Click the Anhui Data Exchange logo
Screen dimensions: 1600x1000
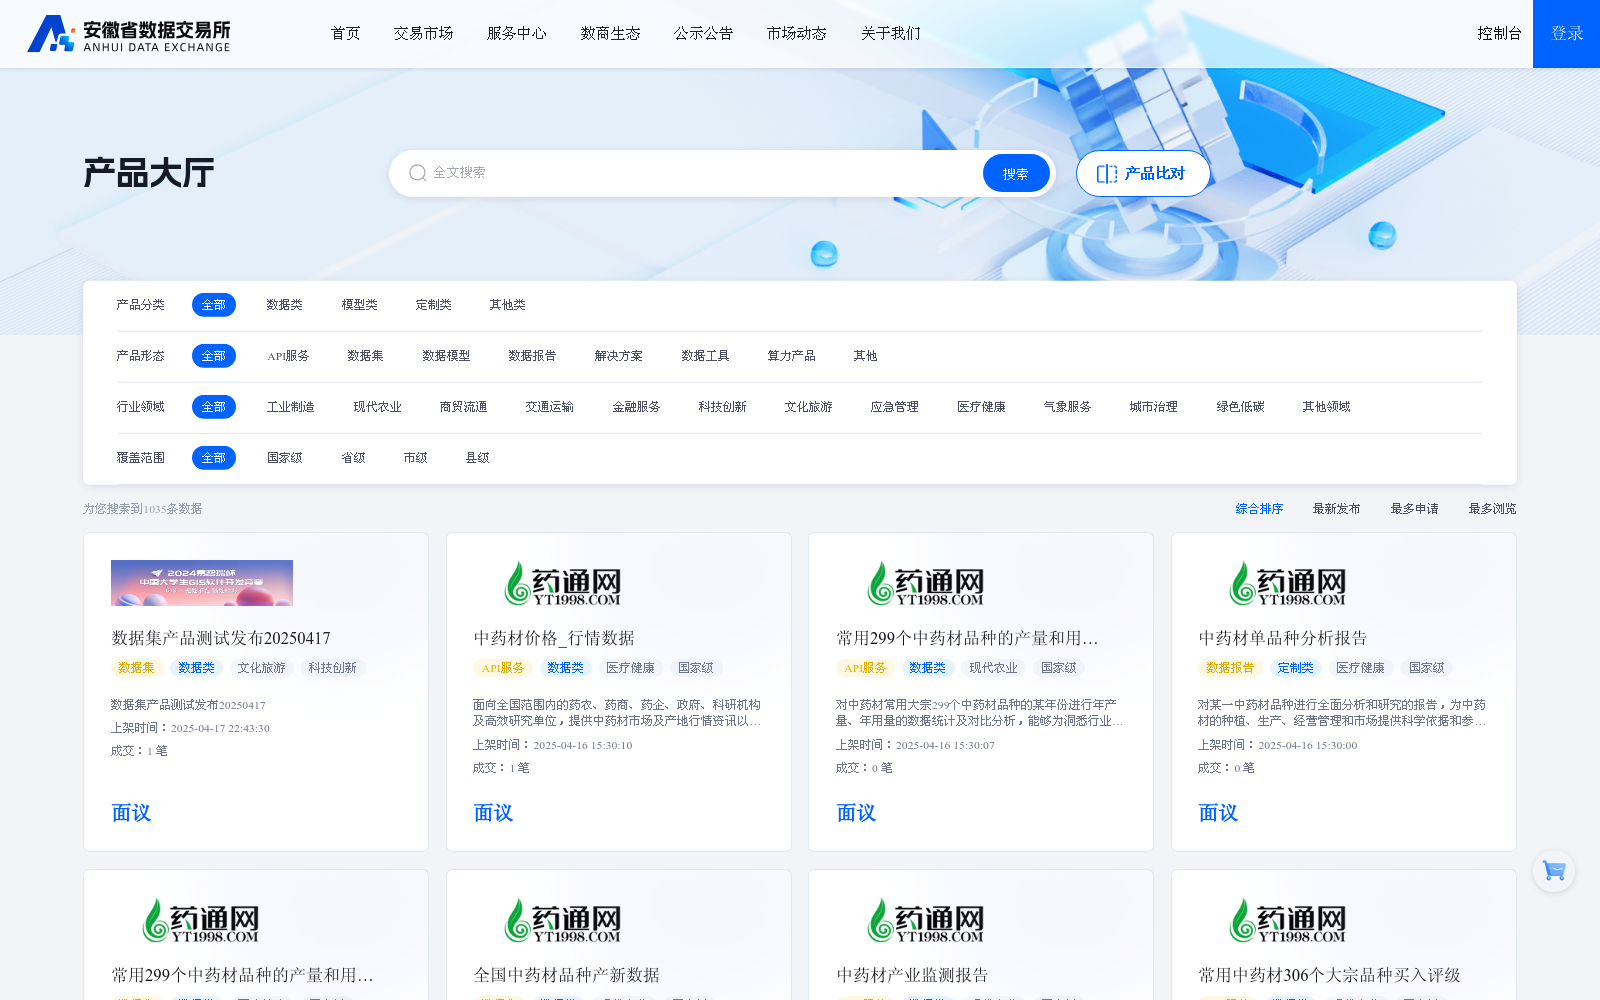click(129, 34)
